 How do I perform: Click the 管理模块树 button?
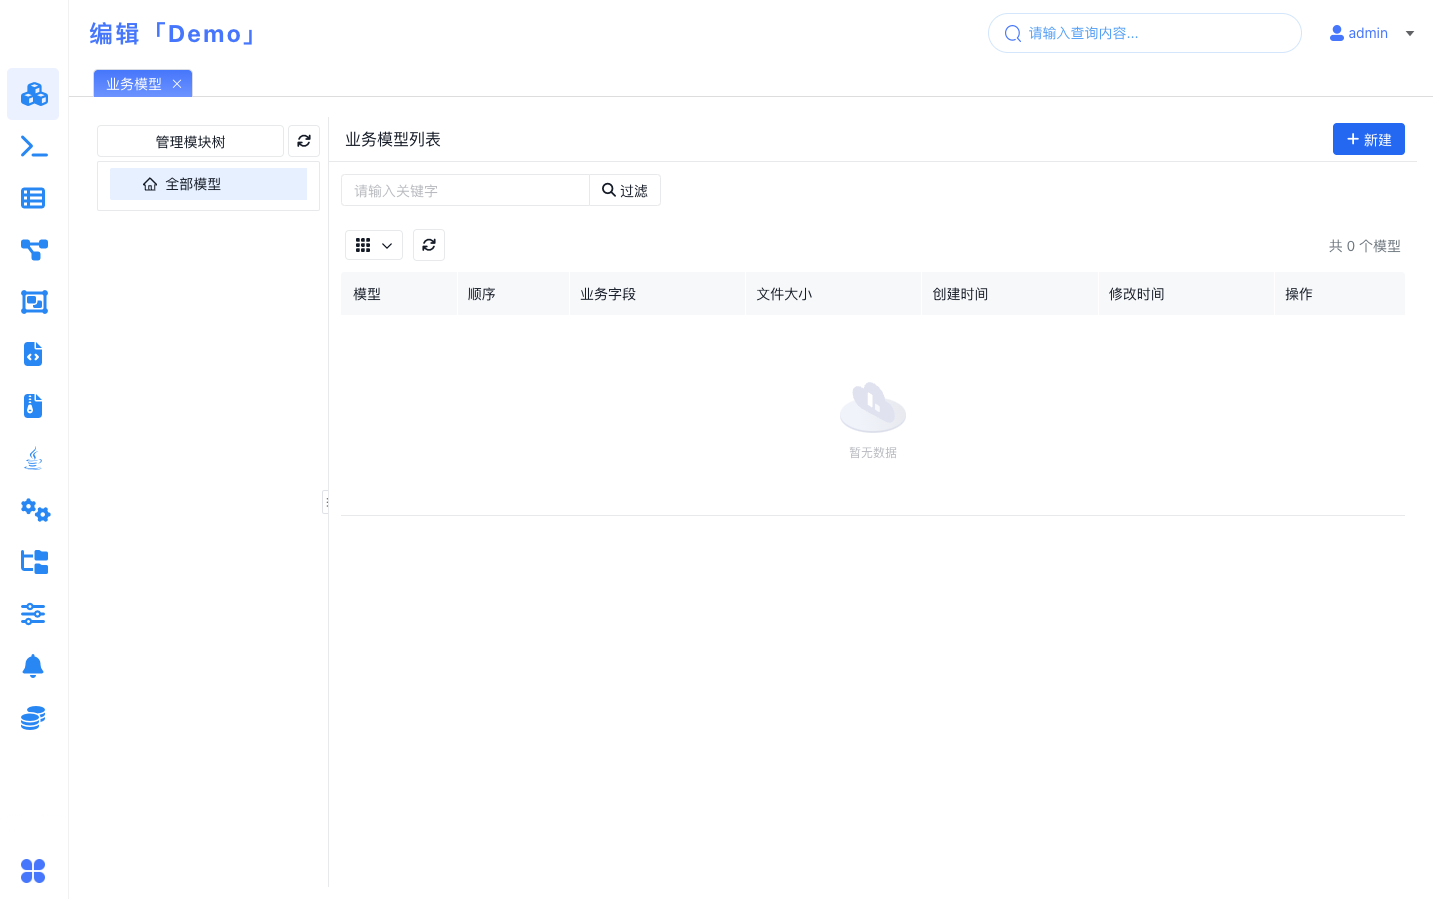click(x=190, y=141)
